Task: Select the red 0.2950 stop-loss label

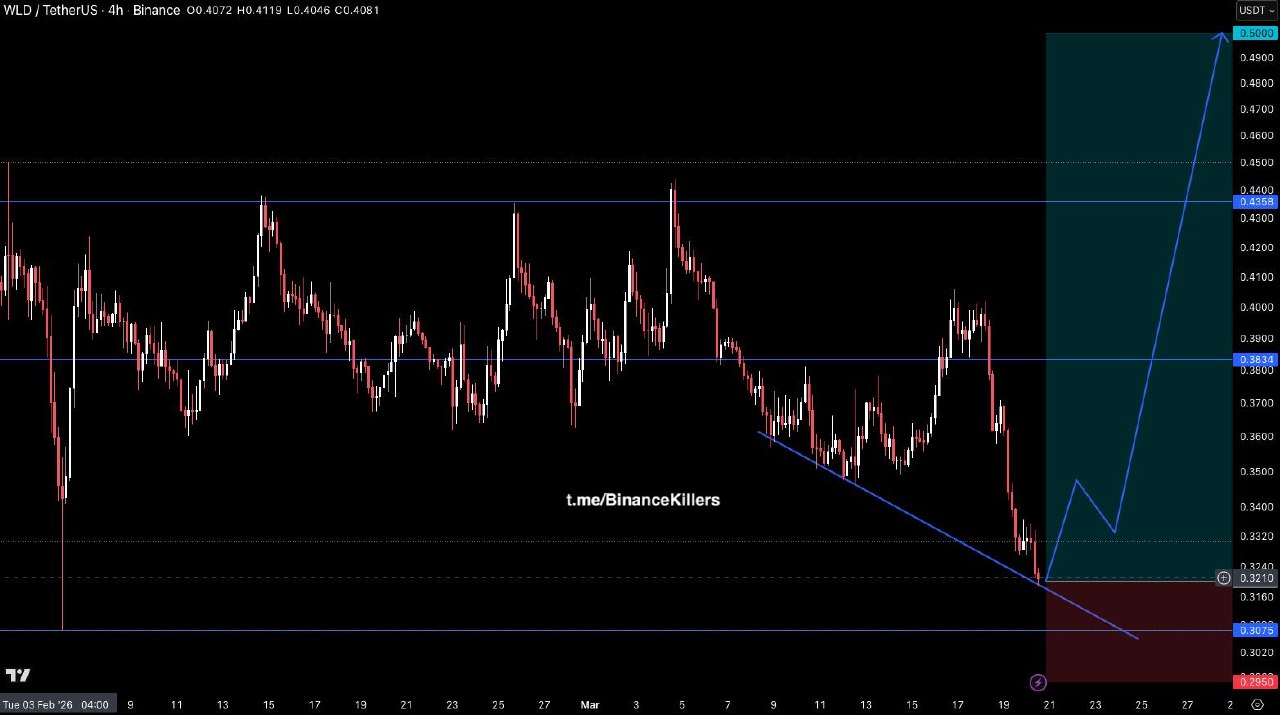Action: point(1256,681)
